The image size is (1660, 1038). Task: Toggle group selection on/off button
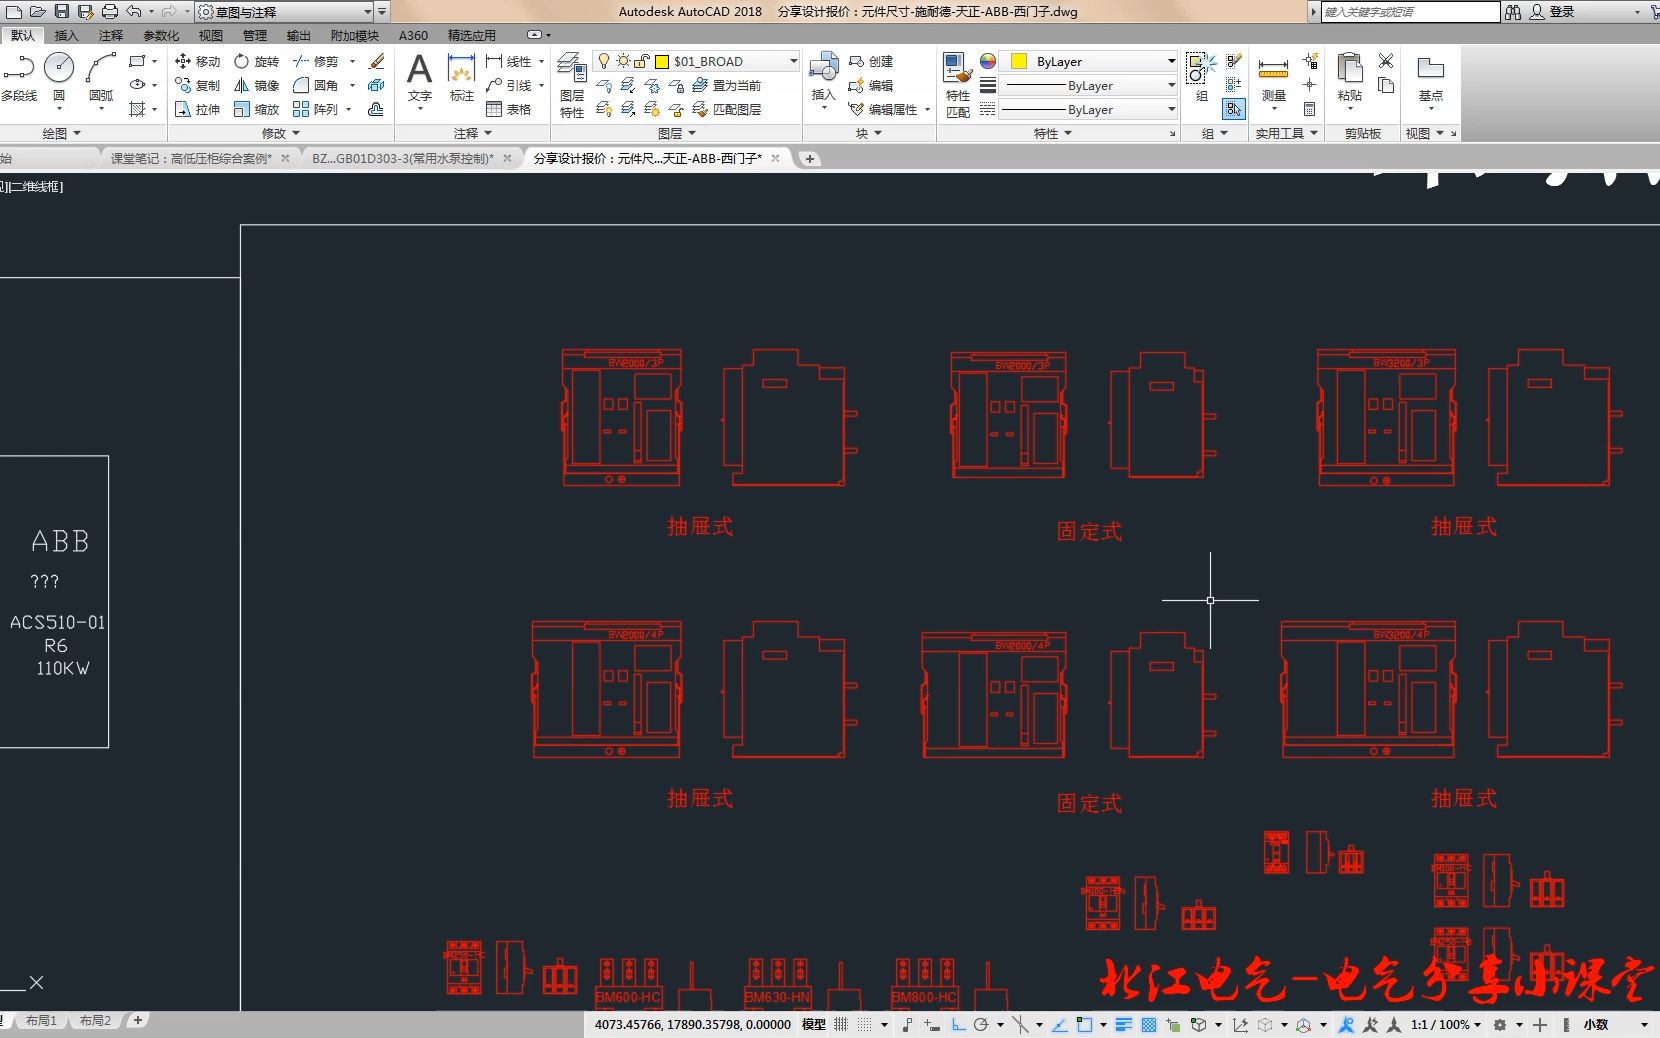pos(1234,109)
